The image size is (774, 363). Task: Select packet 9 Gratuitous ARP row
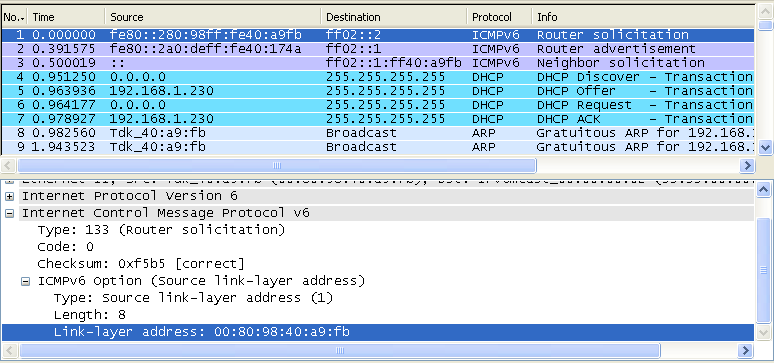378,147
